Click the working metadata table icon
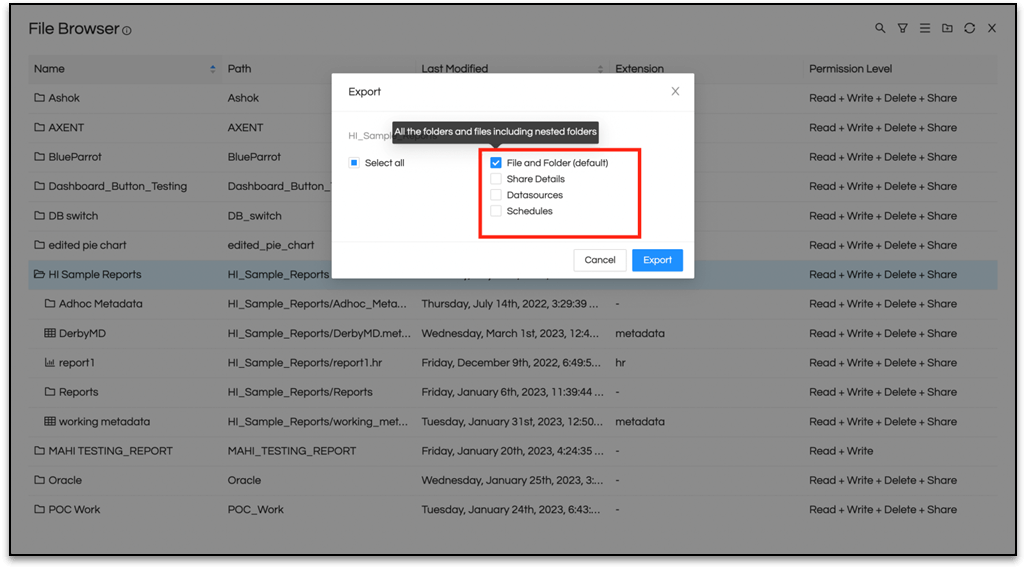This screenshot has height=567, width=1027. (50, 421)
